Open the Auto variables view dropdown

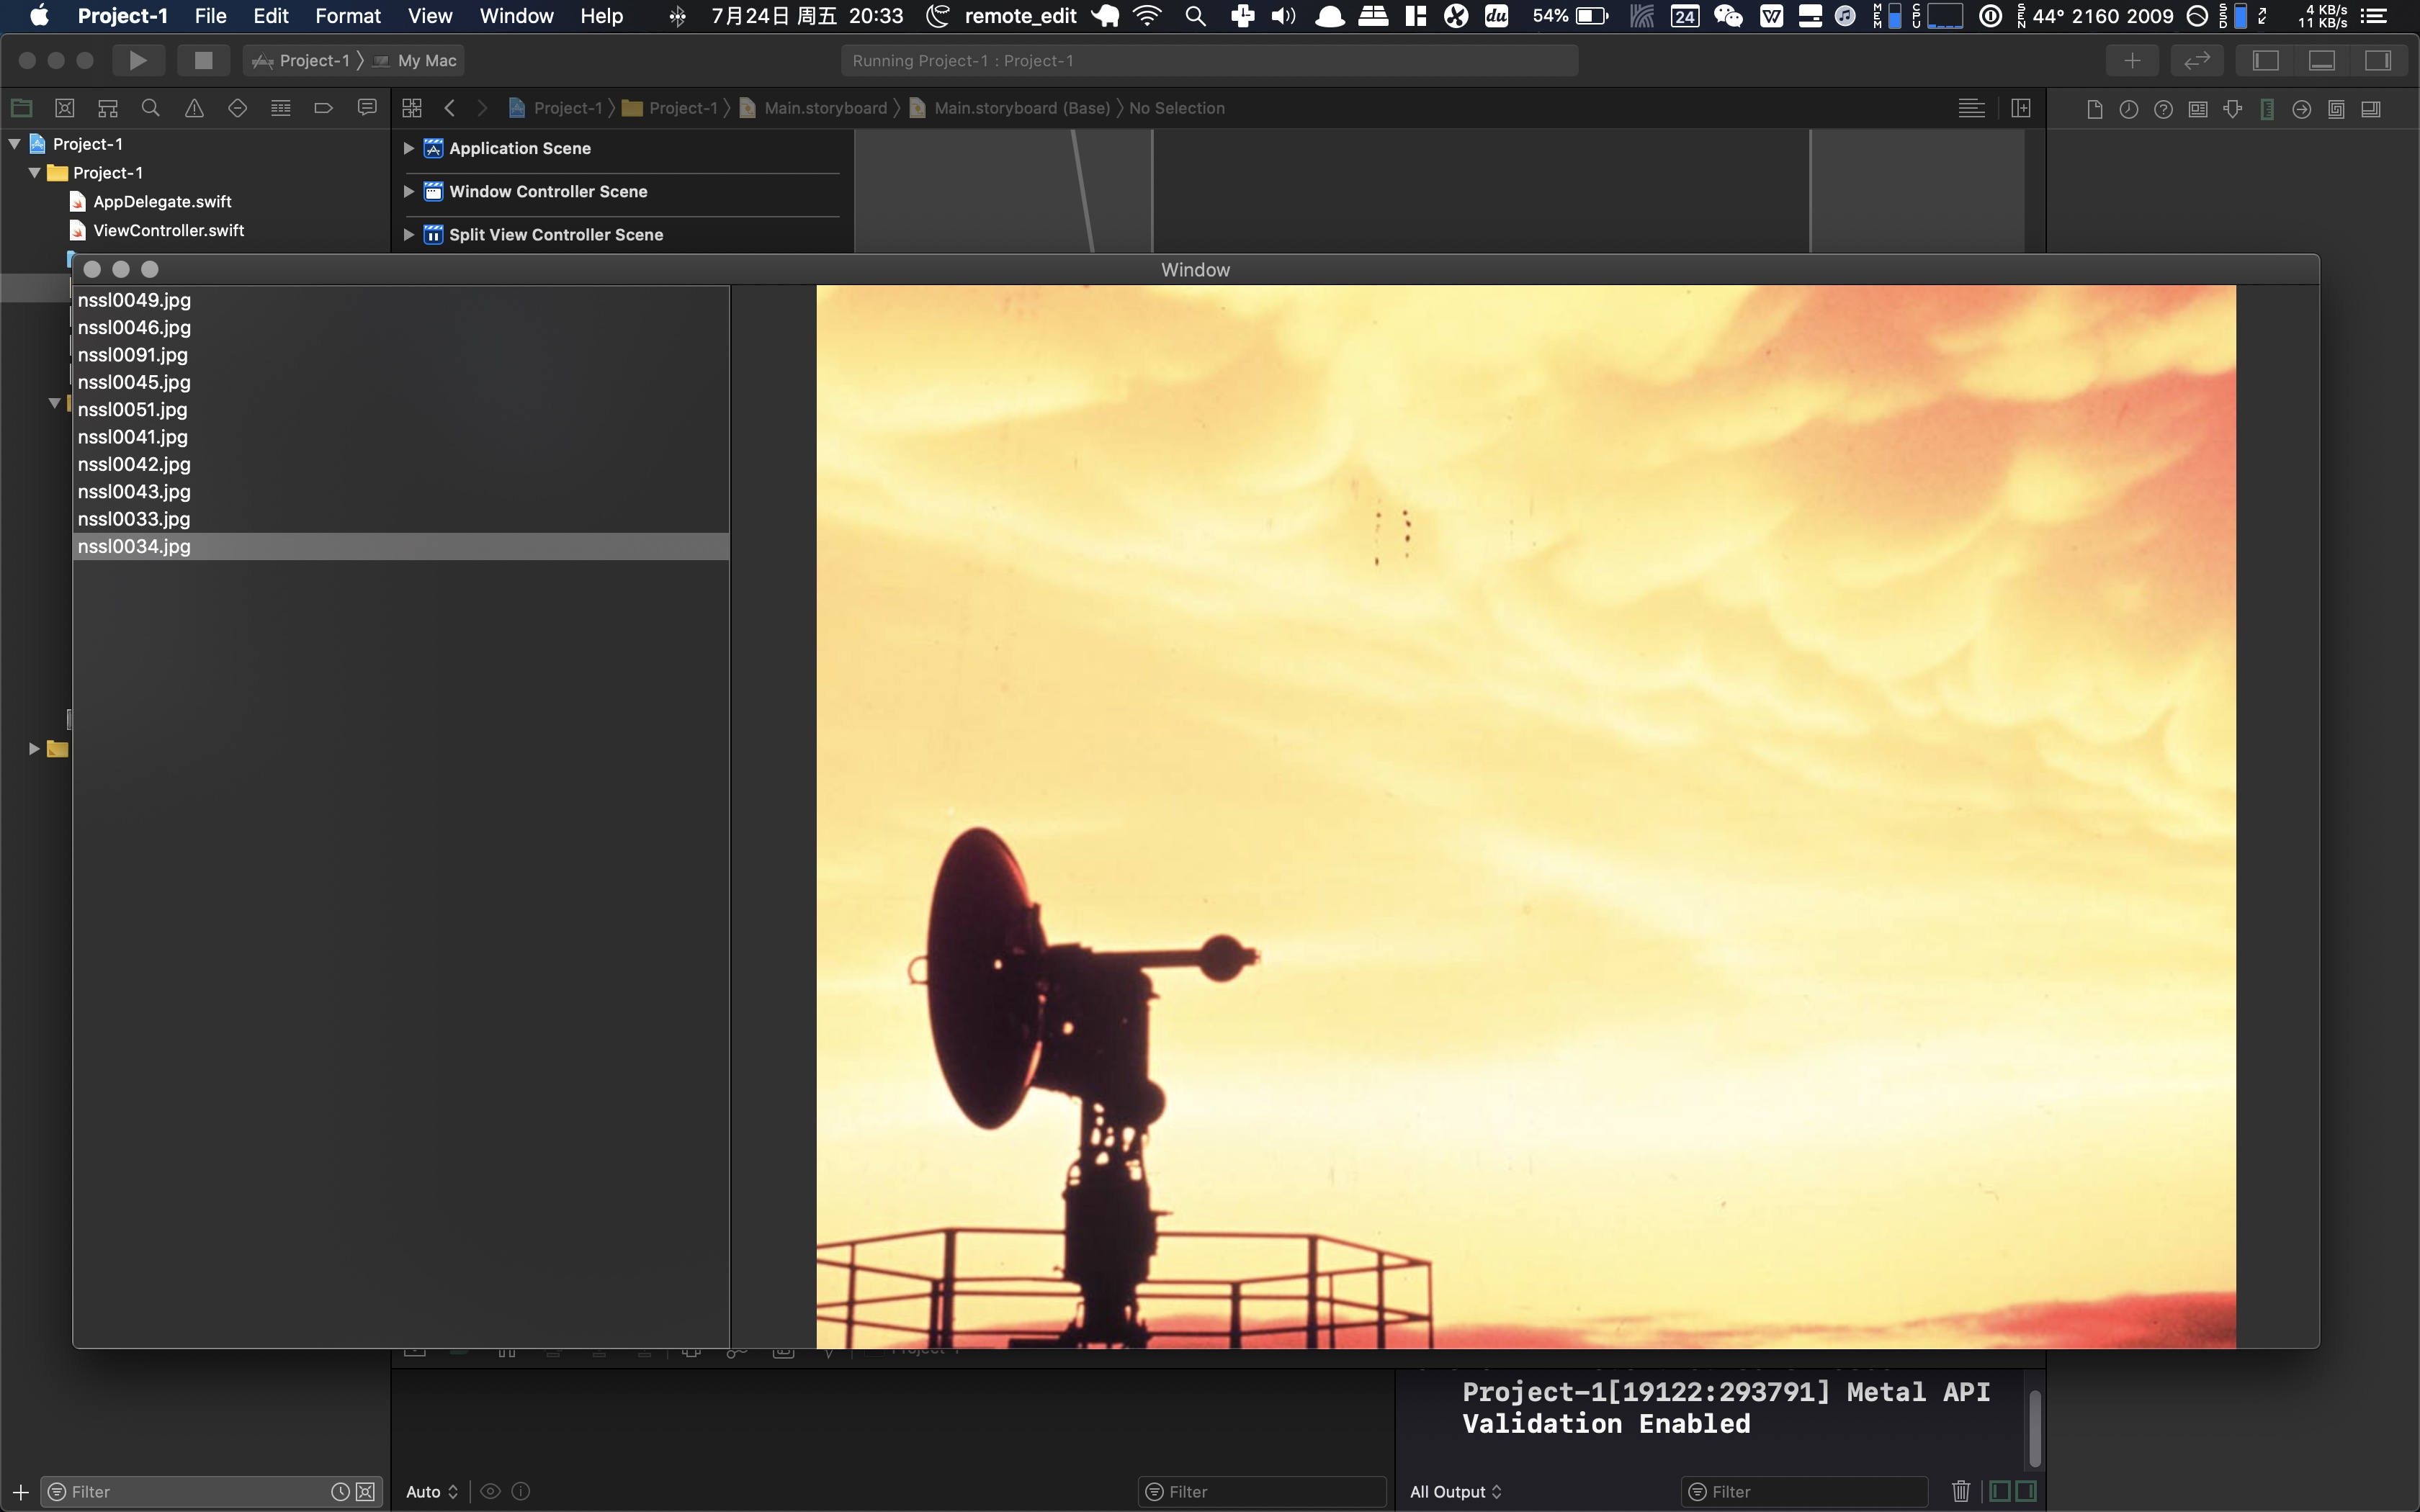430,1491
